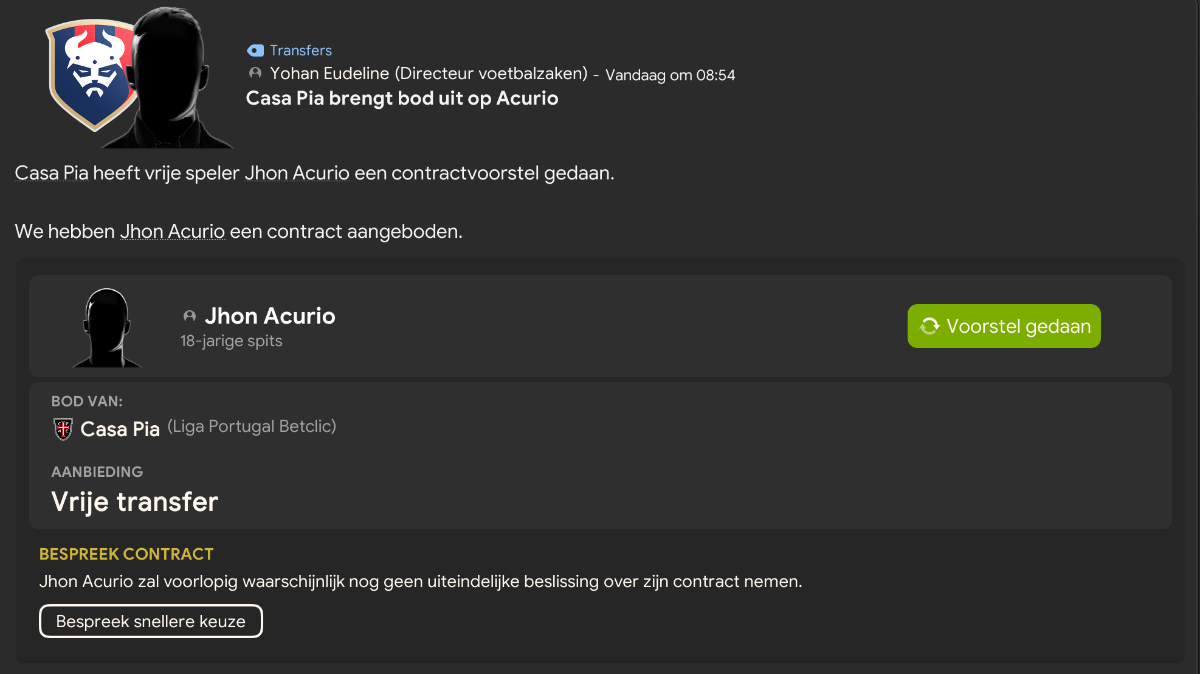Click person icon beside Yohan Eudeline
This screenshot has height=674, width=1200.
tap(255, 74)
